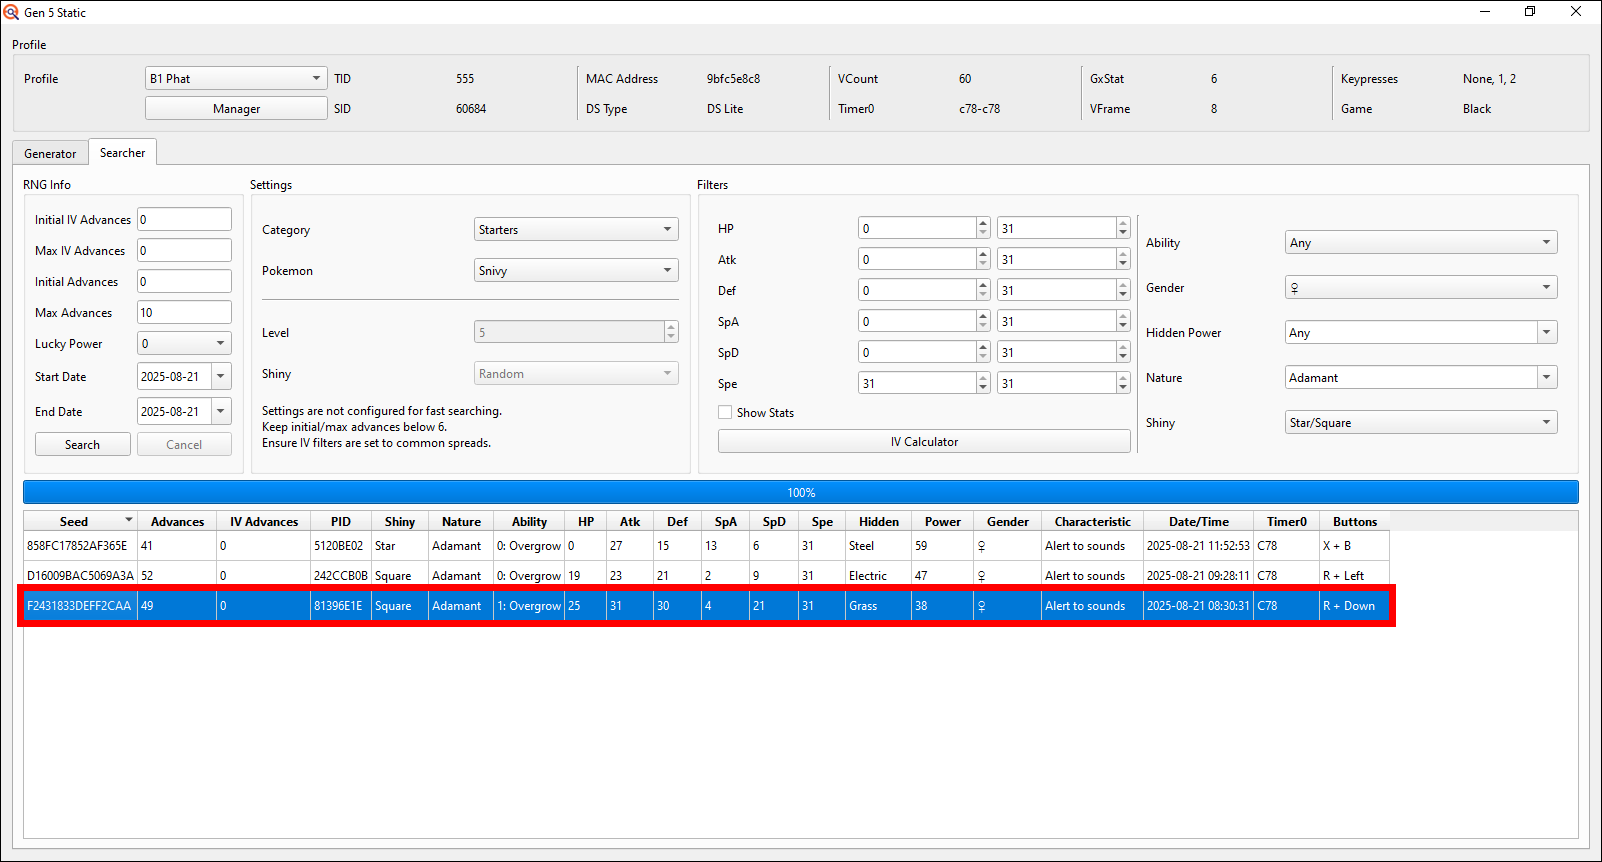This screenshot has height=862, width=1602.
Task: Click the Initial IV Advances field
Action: pyautogui.click(x=184, y=219)
